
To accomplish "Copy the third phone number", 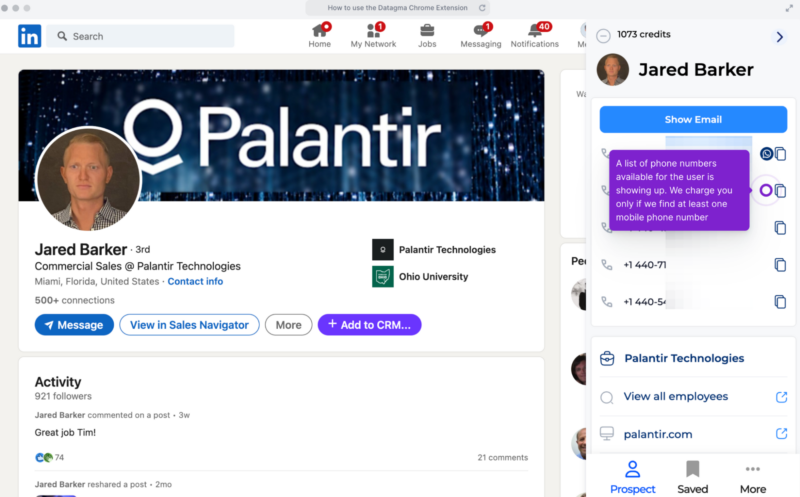I will [780, 228].
